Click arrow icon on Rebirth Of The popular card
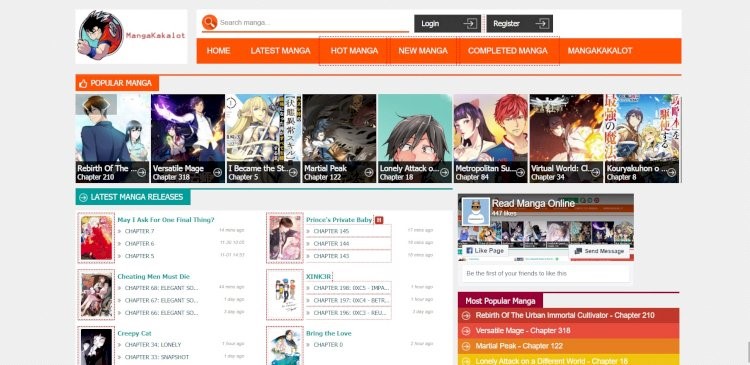This screenshot has width=750, height=365. click(x=142, y=172)
